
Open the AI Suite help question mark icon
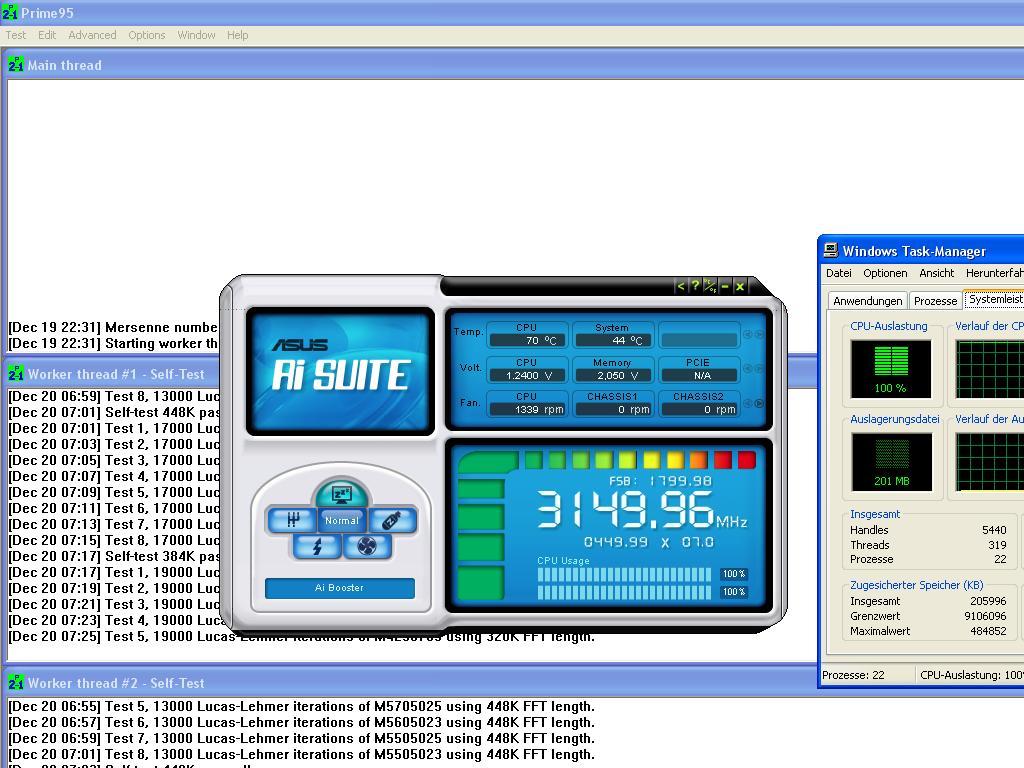point(696,286)
